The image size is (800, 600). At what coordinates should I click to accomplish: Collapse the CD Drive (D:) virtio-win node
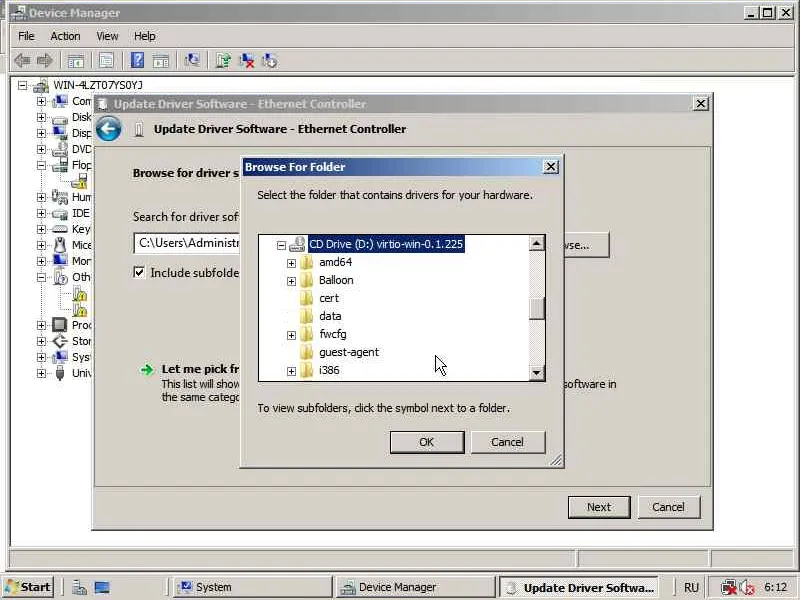(x=281, y=245)
